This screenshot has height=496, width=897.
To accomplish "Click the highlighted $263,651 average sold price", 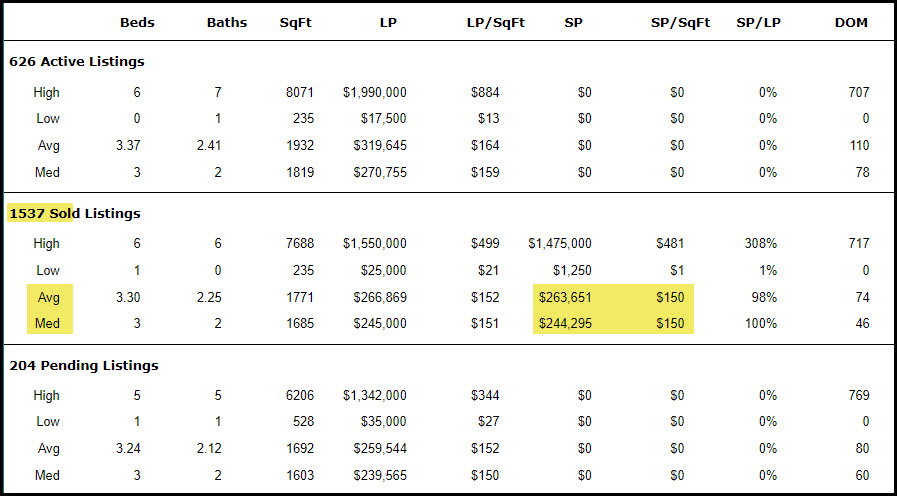I will tap(565, 297).
